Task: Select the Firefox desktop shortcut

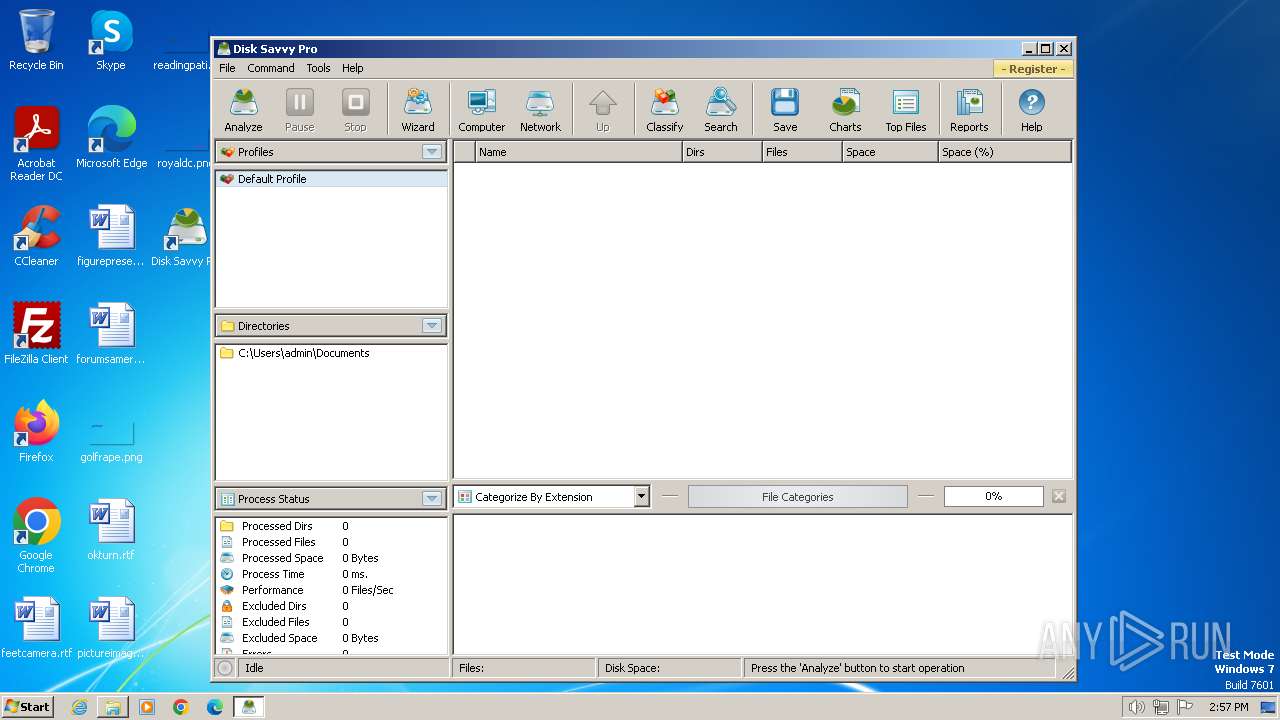Action: coord(36,432)
